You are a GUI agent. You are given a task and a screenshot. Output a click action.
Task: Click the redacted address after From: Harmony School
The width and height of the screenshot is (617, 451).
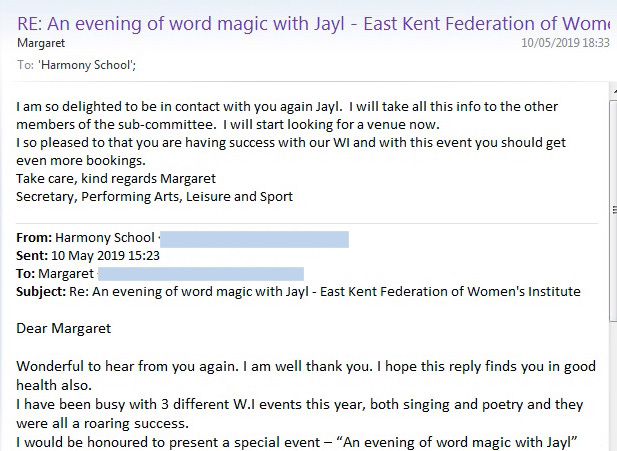click(253, 238)
